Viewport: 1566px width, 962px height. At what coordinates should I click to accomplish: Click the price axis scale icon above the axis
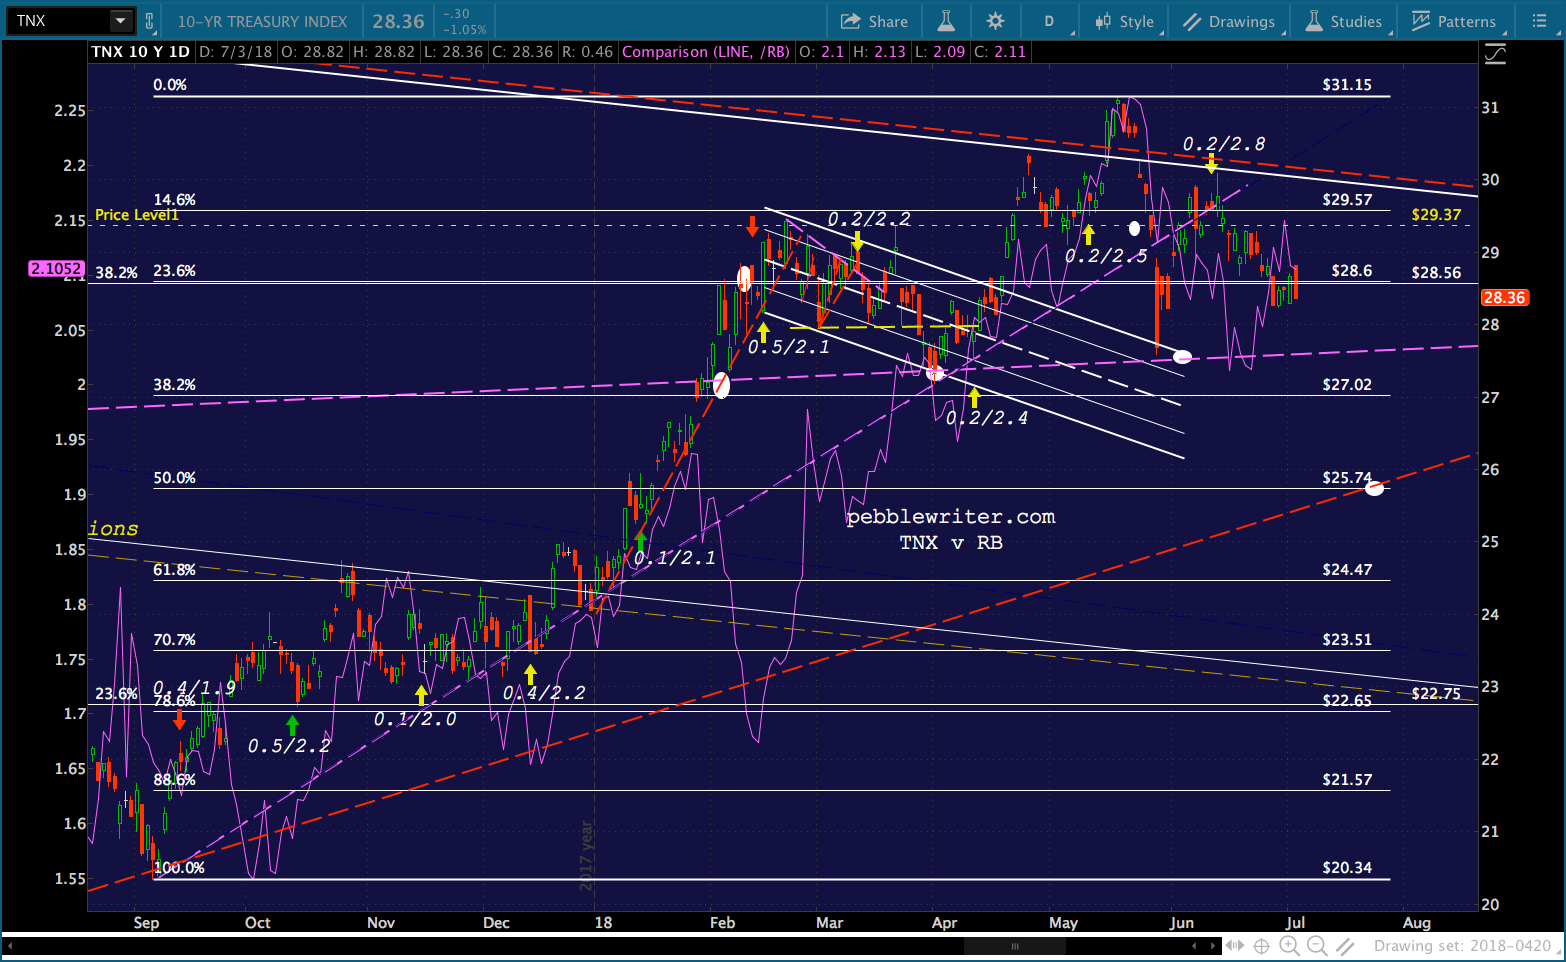[1495, 54]
